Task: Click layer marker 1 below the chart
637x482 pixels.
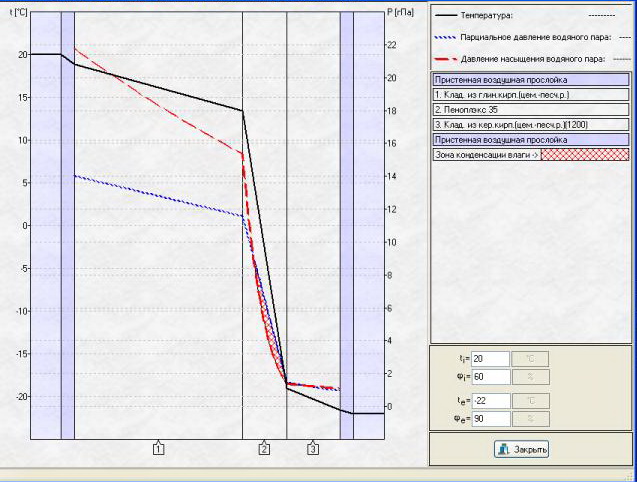Action: [158, 449]
